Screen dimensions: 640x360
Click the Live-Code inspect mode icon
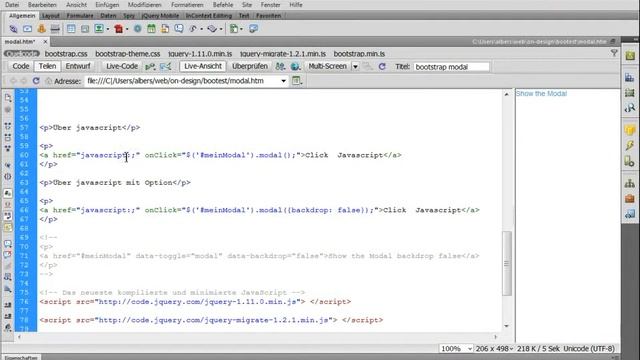(150, 66)
